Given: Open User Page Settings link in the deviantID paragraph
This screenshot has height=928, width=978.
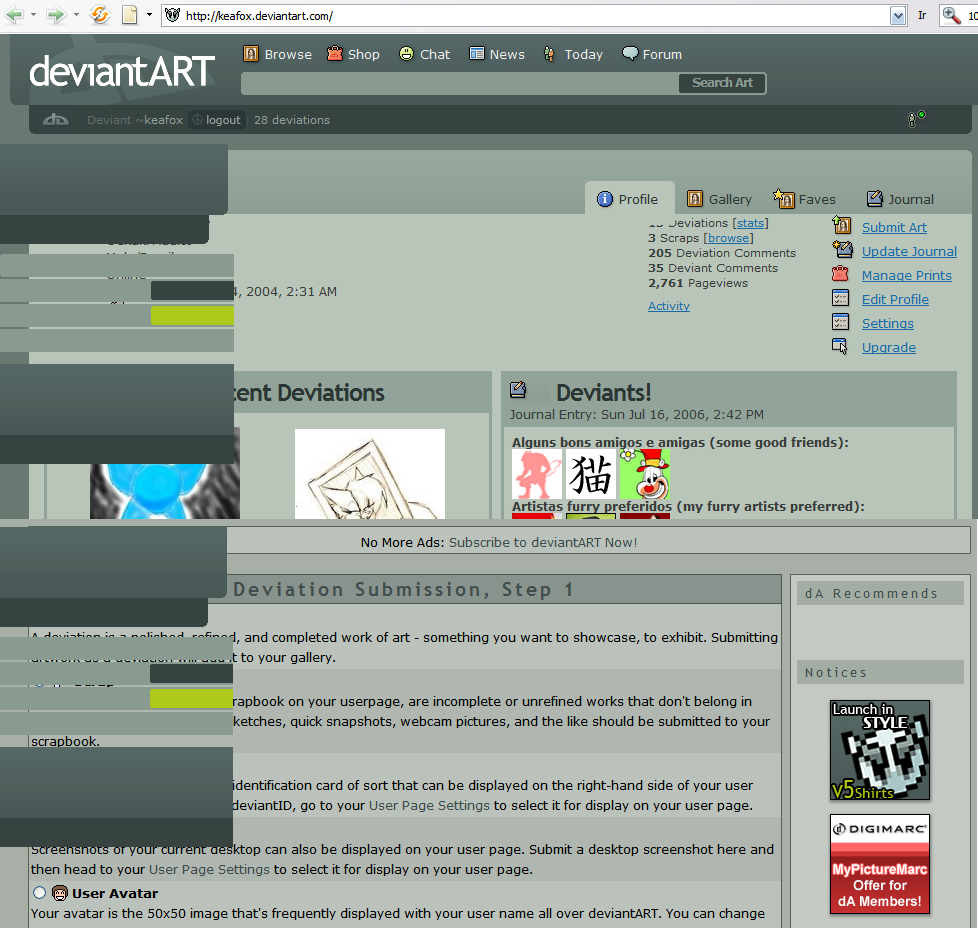Looking at the screenshot, I should tap(429, 805).
